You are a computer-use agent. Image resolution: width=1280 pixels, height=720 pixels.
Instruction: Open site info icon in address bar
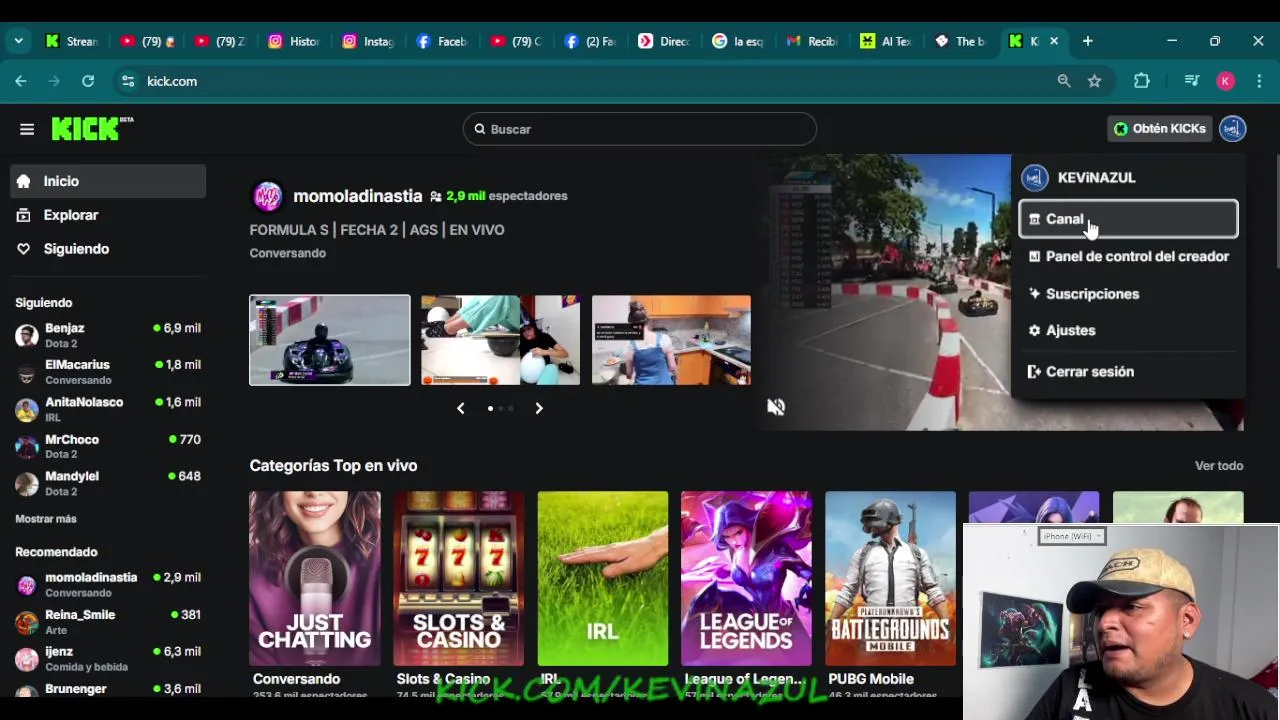pos(127,81)
